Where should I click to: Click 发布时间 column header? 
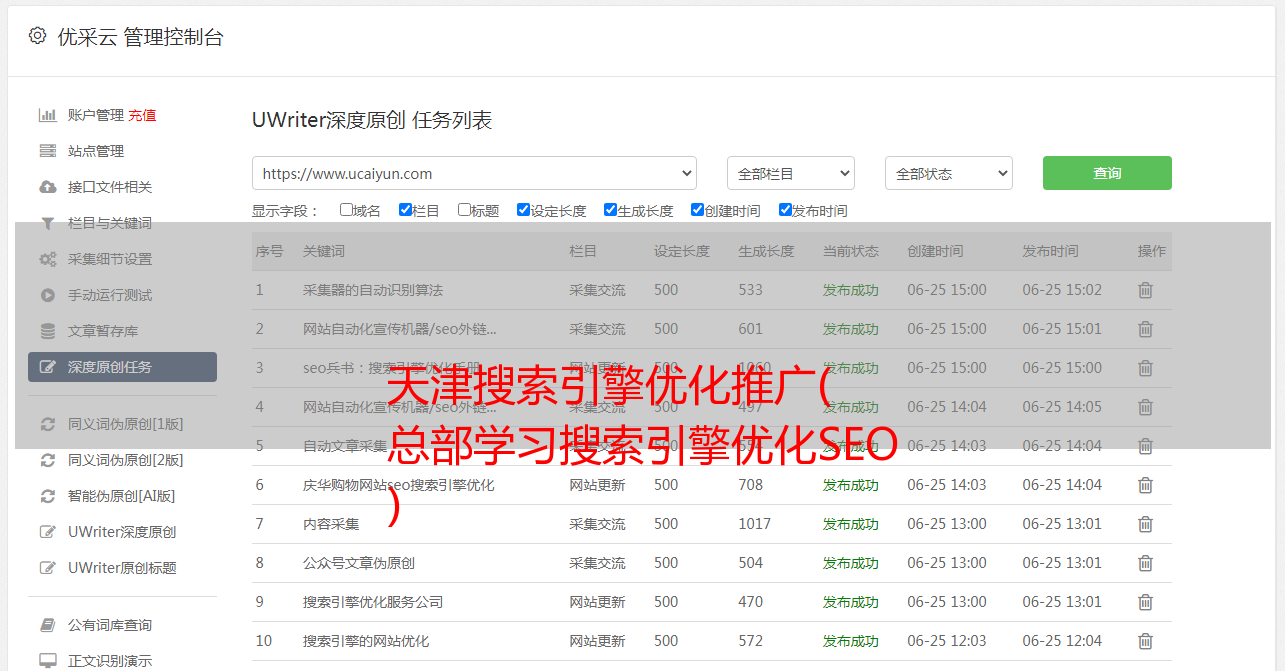tap(1050, 251)
